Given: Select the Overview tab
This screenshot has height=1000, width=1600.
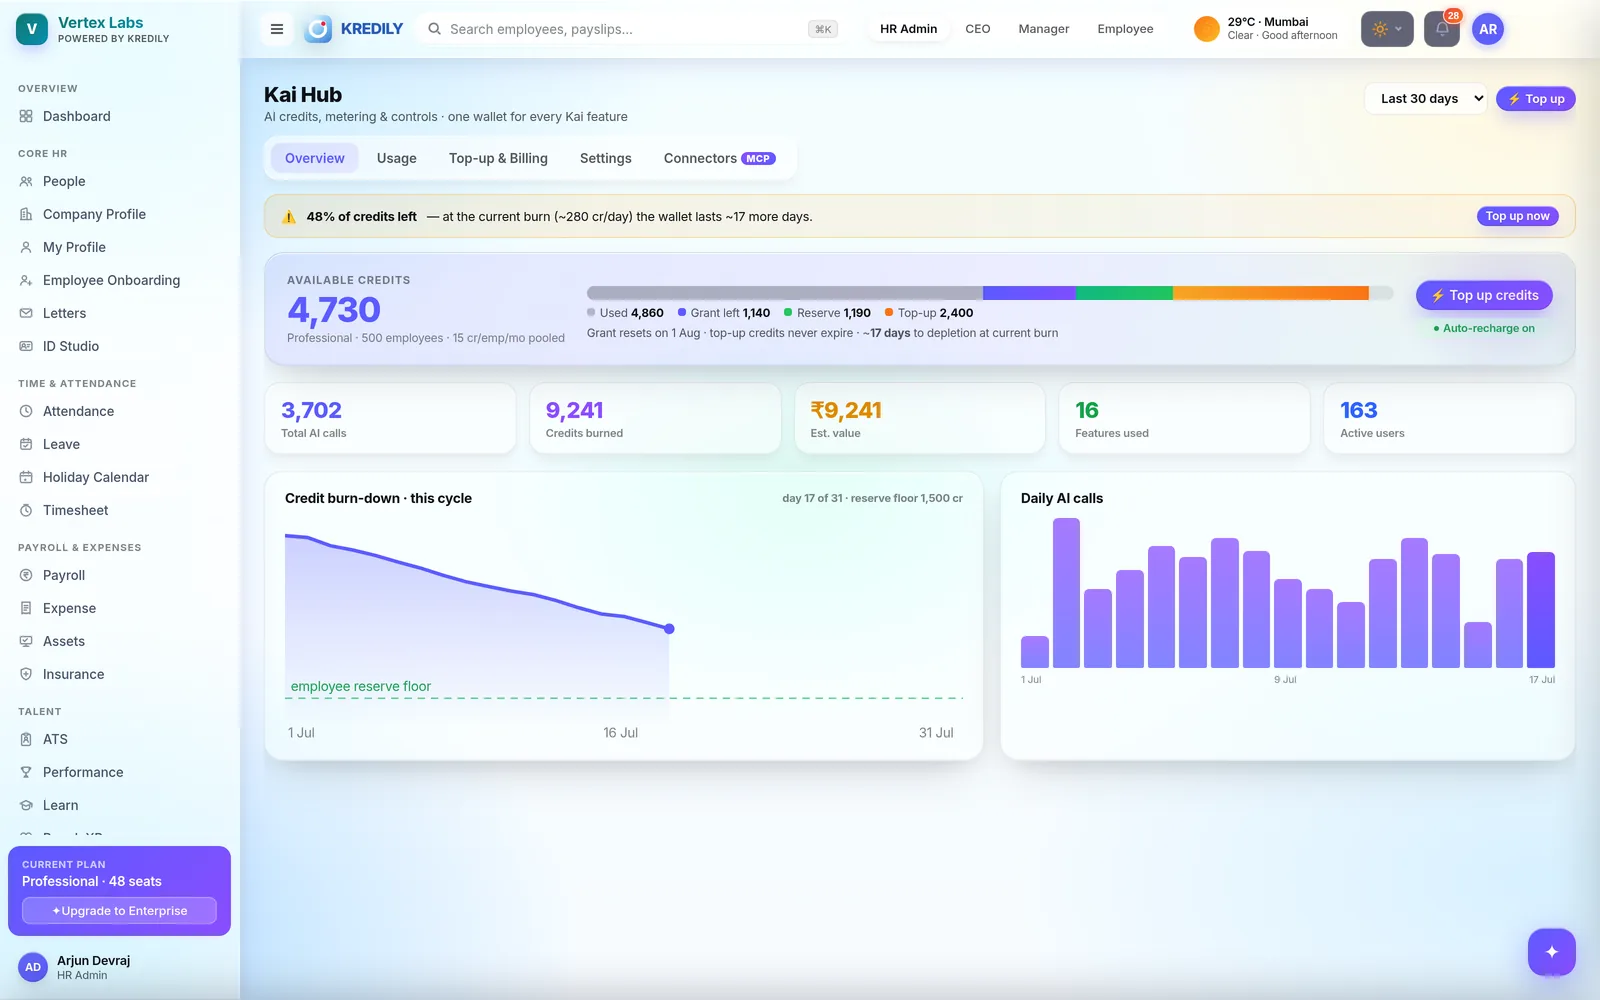Looking at the screenshot, I should point(315,158).
